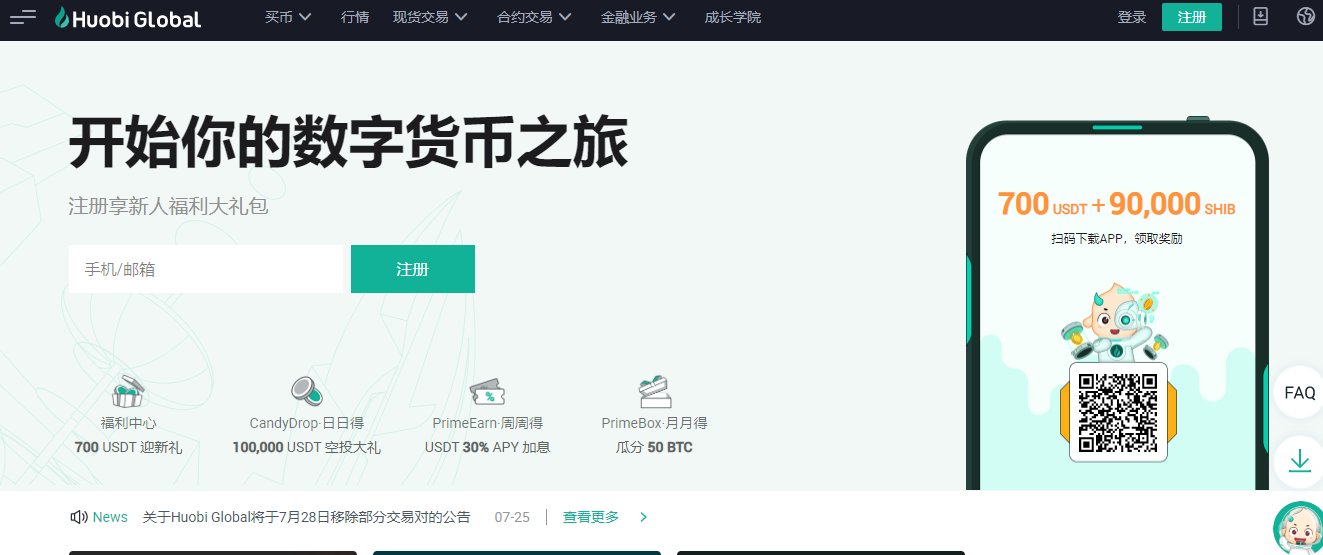Open the hamburger side menu icon

tap(23, 17)
